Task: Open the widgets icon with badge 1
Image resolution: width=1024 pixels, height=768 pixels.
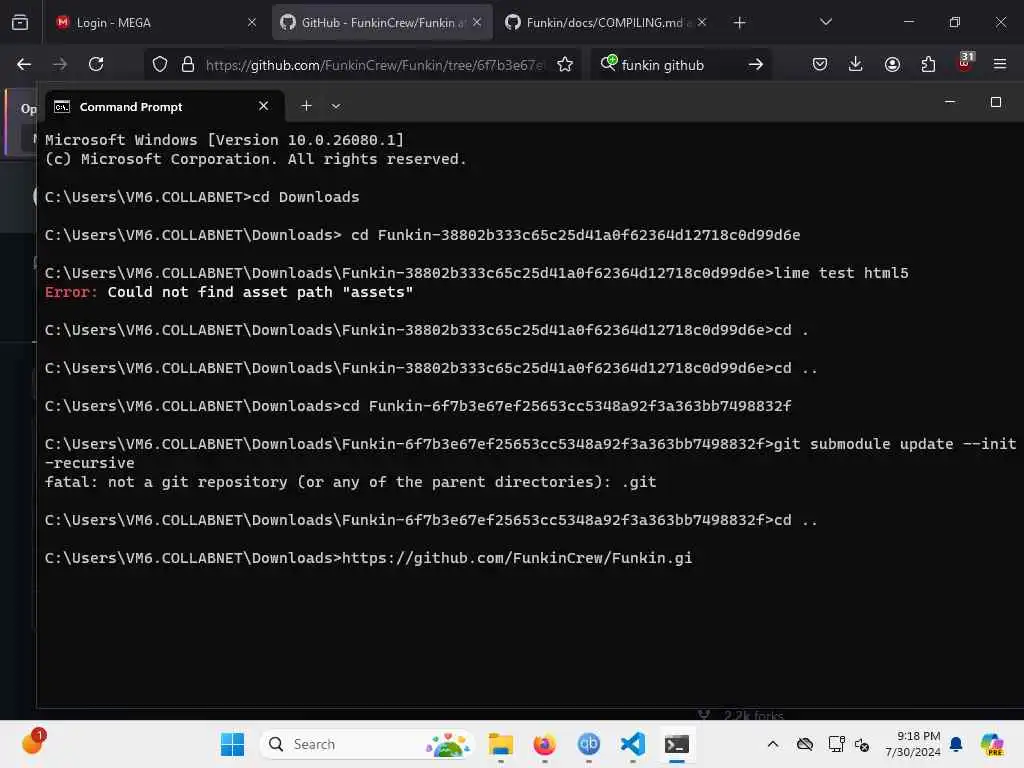Action: pyautogui.click(x=32, y=742)
